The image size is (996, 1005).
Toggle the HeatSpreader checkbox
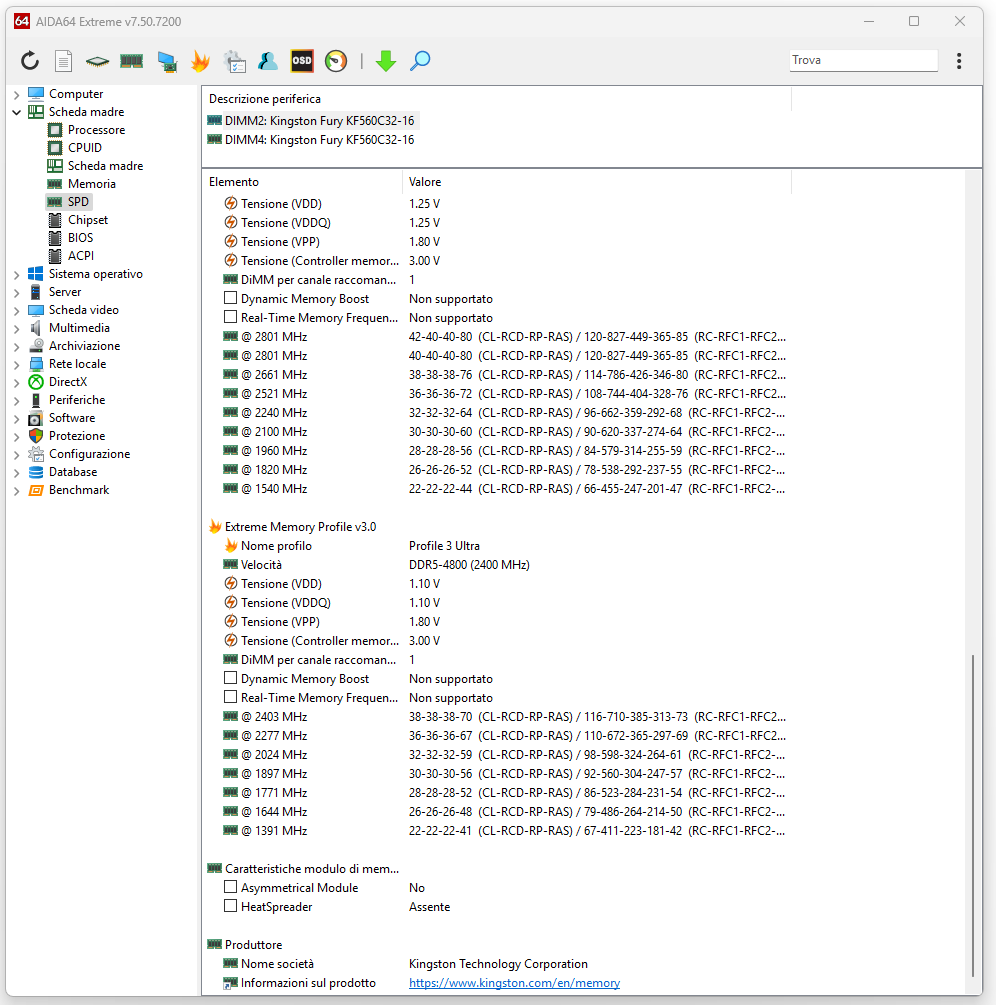pyautogui.click(x=231, y=906)
